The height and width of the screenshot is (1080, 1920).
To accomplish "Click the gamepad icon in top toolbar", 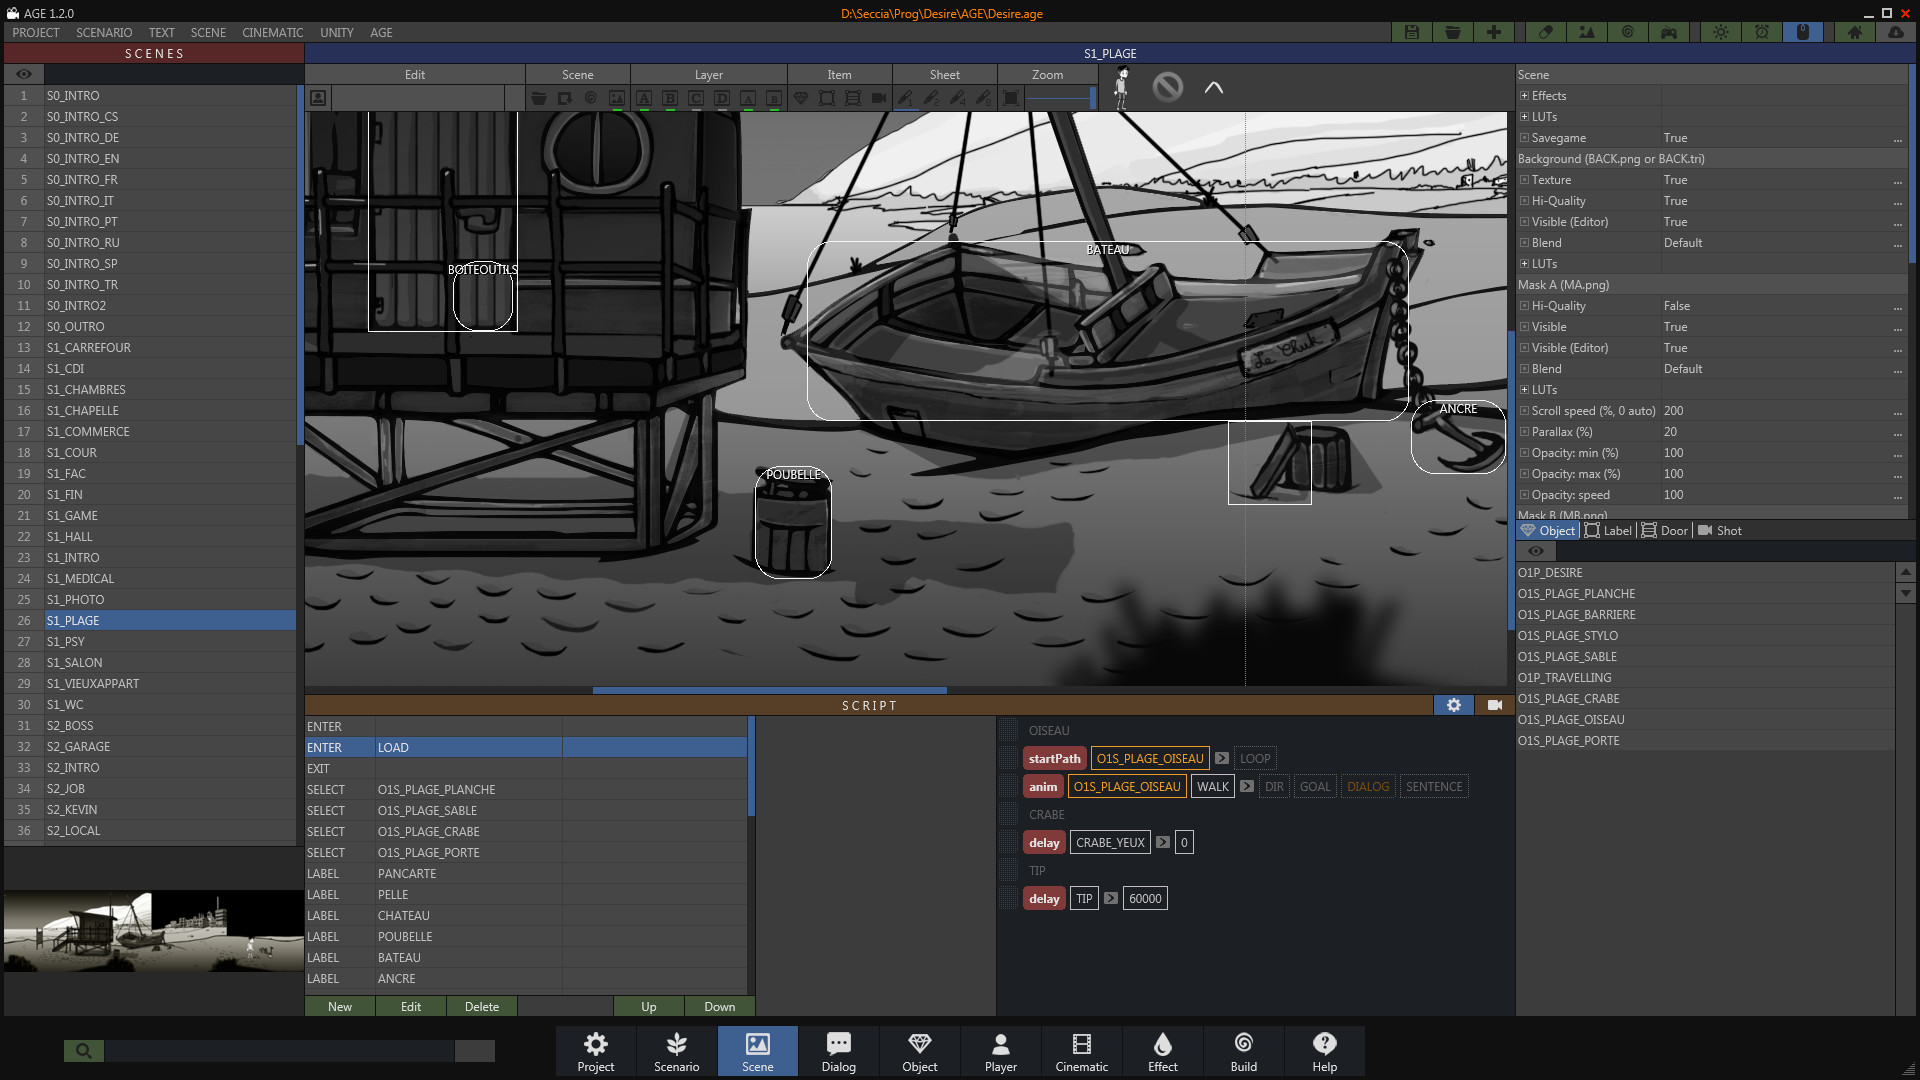I will (x=1669, y=32).
